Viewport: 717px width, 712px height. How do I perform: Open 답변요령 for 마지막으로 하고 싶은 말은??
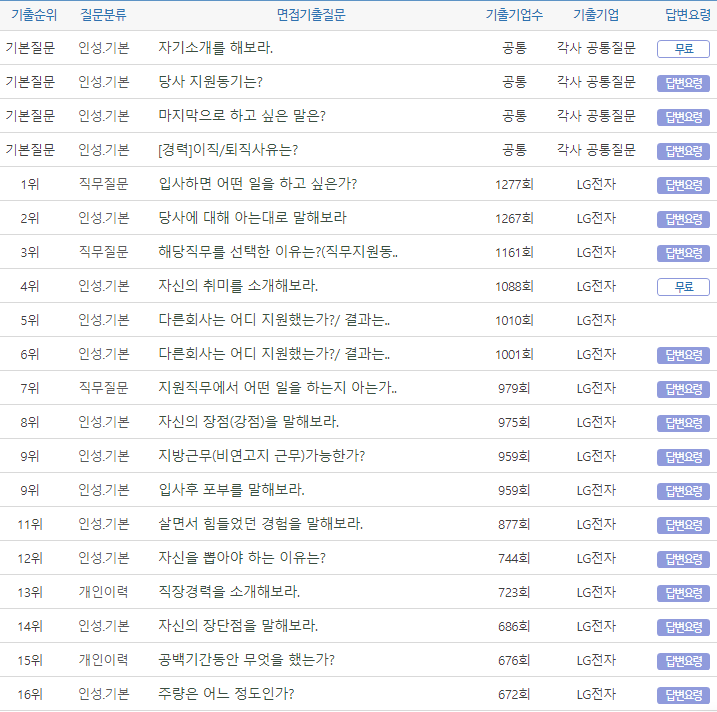point(683,117)
